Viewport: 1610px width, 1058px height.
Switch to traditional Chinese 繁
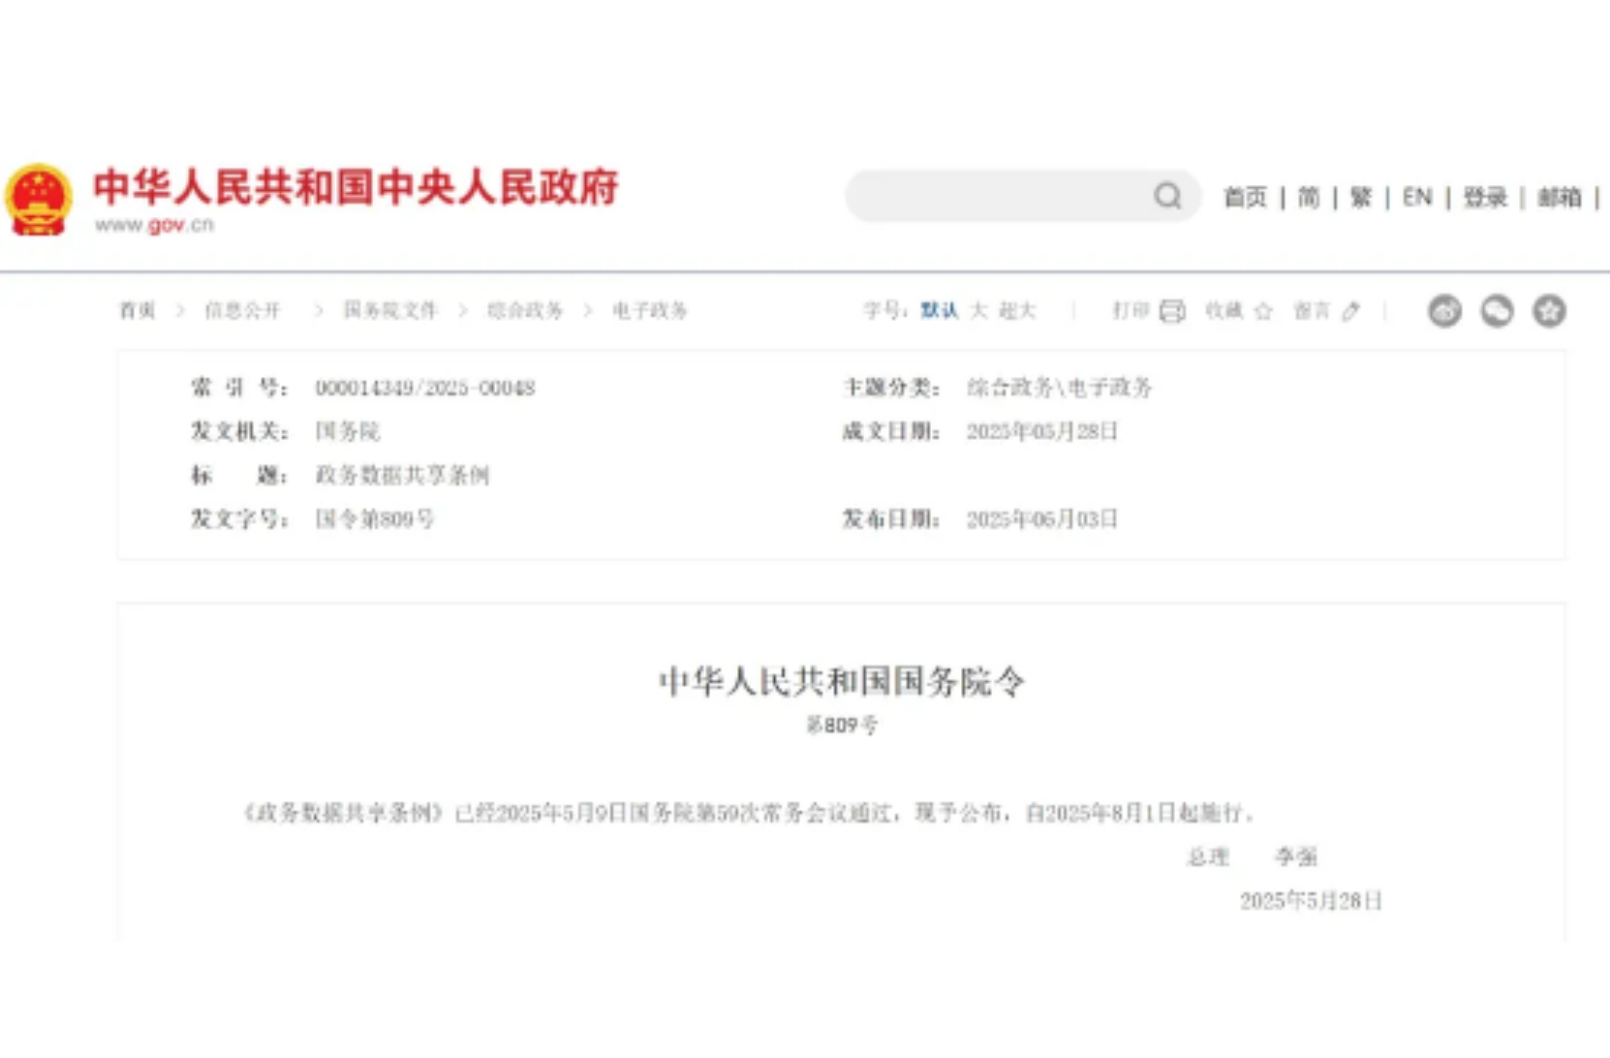coord(1360,197)
